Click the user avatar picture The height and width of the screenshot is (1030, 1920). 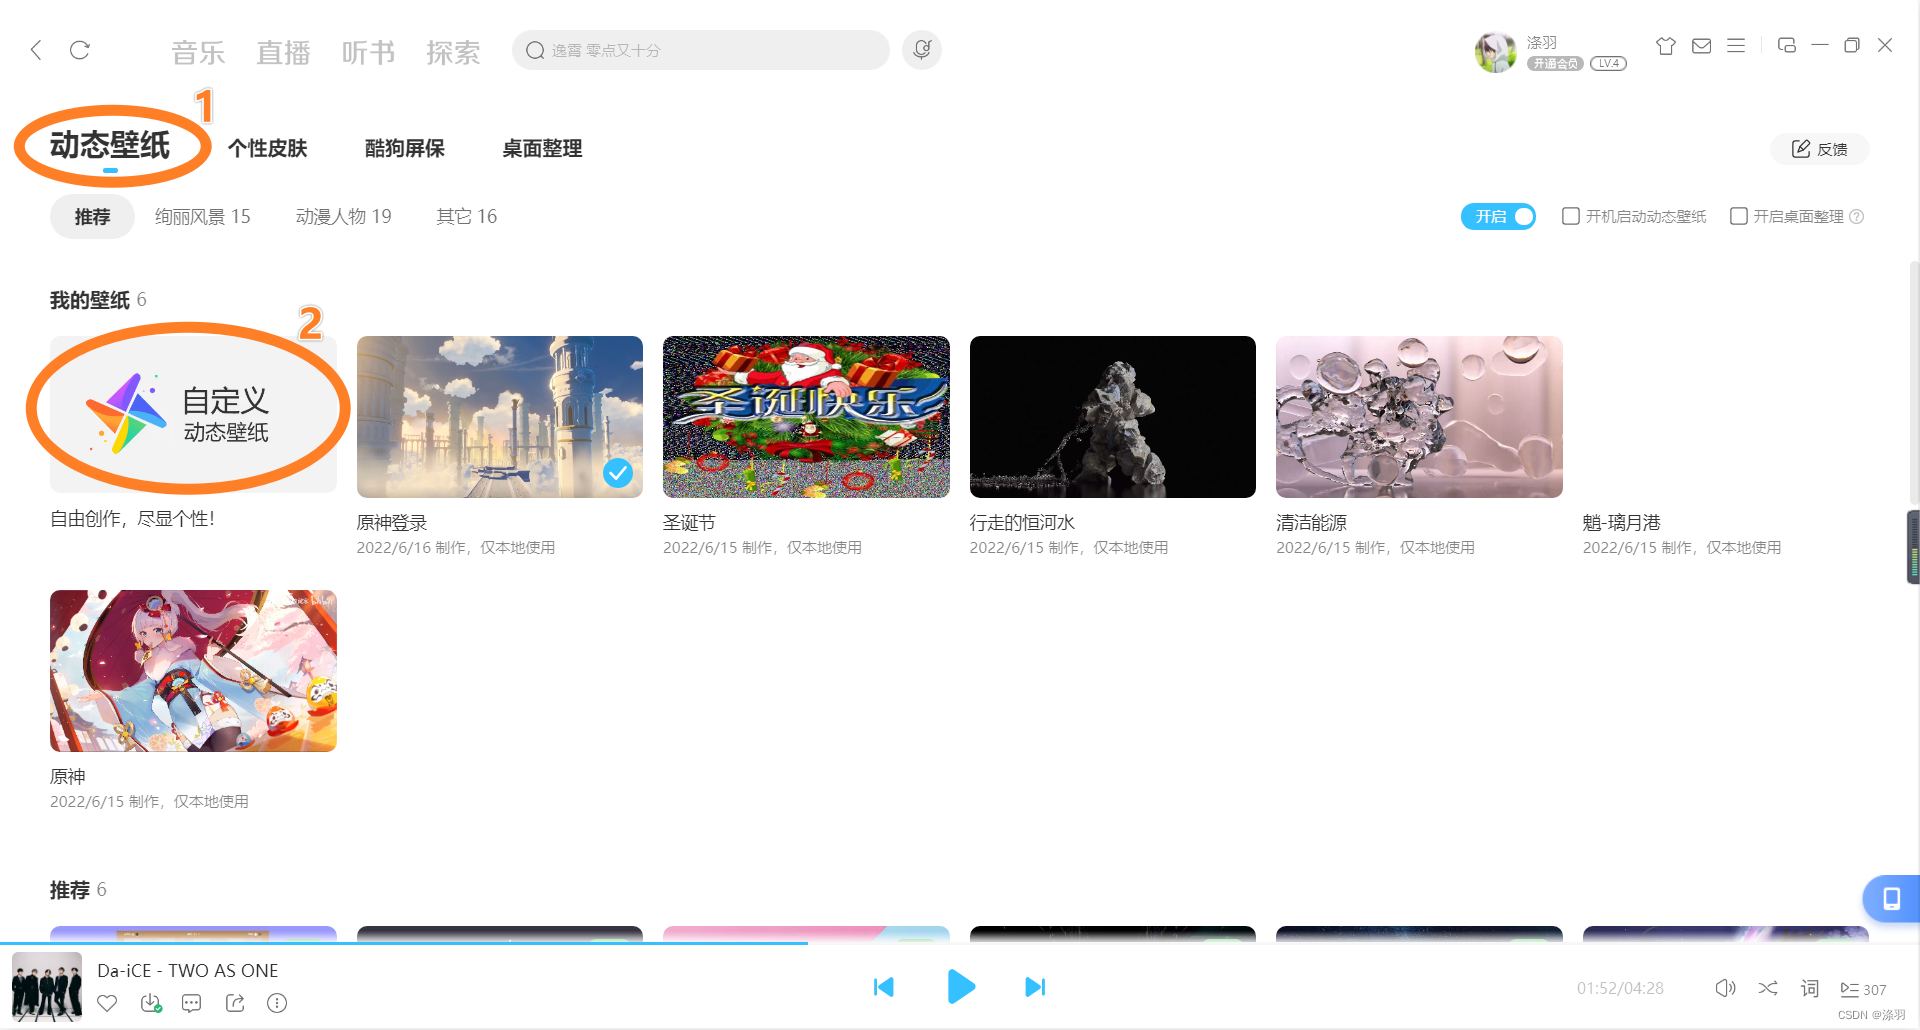click(1495, 52)
